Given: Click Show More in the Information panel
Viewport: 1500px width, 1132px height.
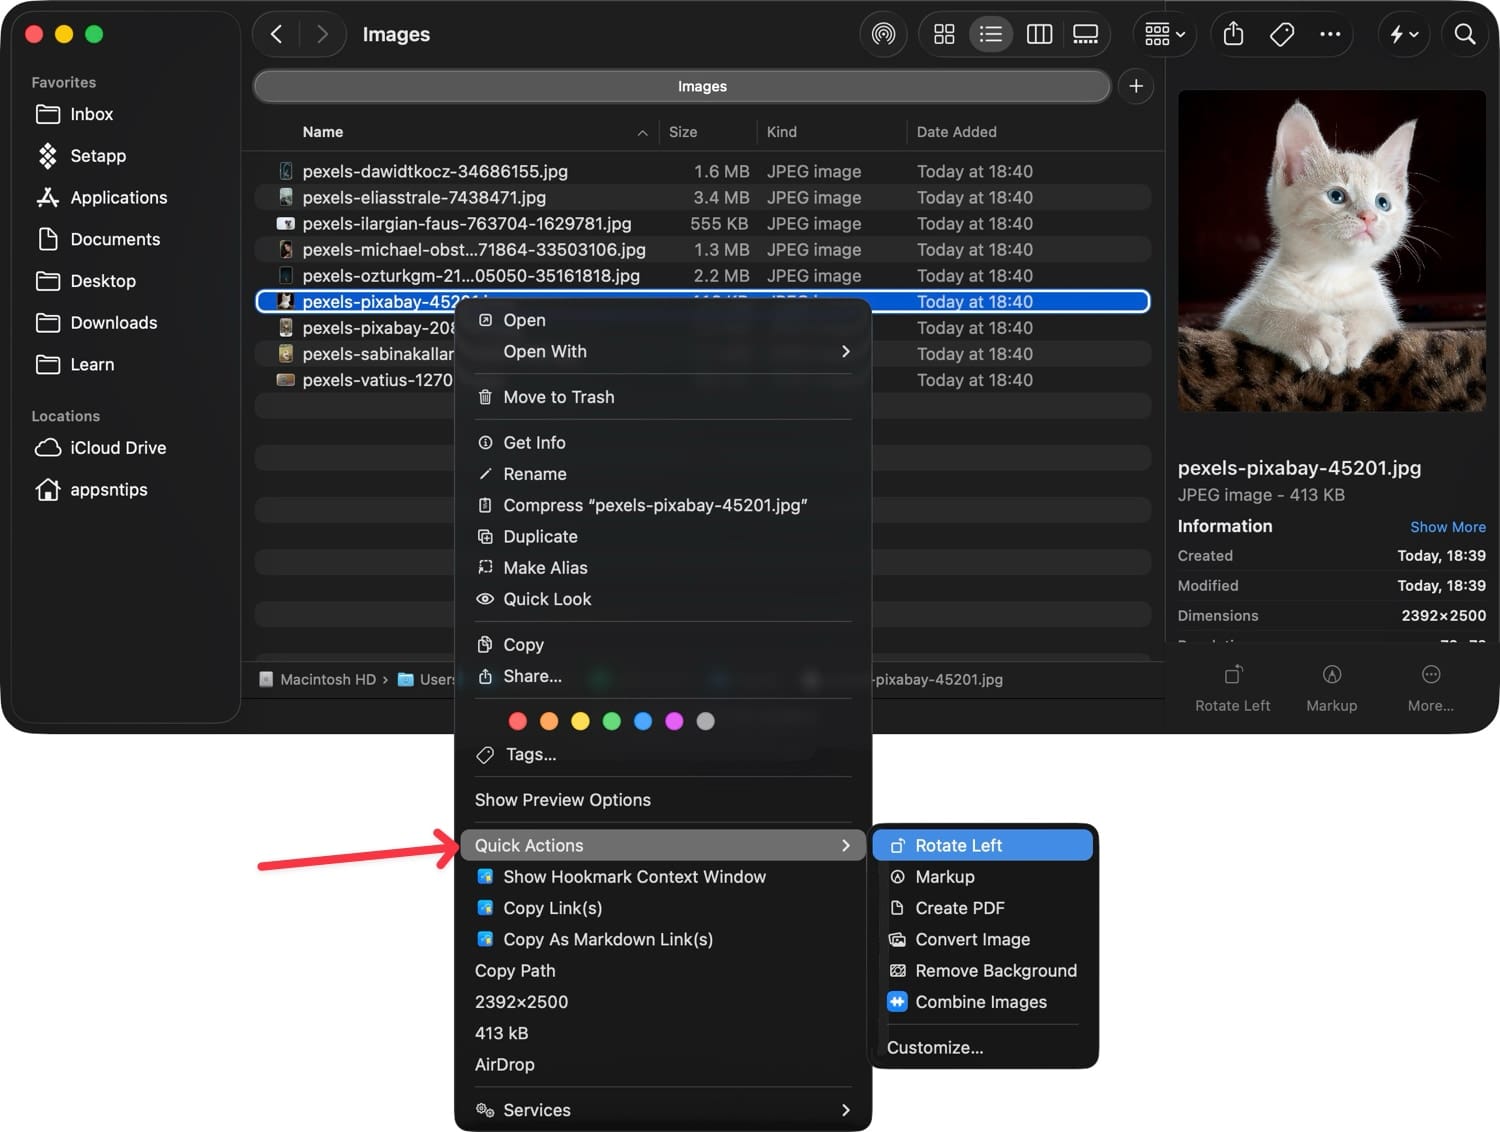Looking at the screenshot, I should [1448, 526].
